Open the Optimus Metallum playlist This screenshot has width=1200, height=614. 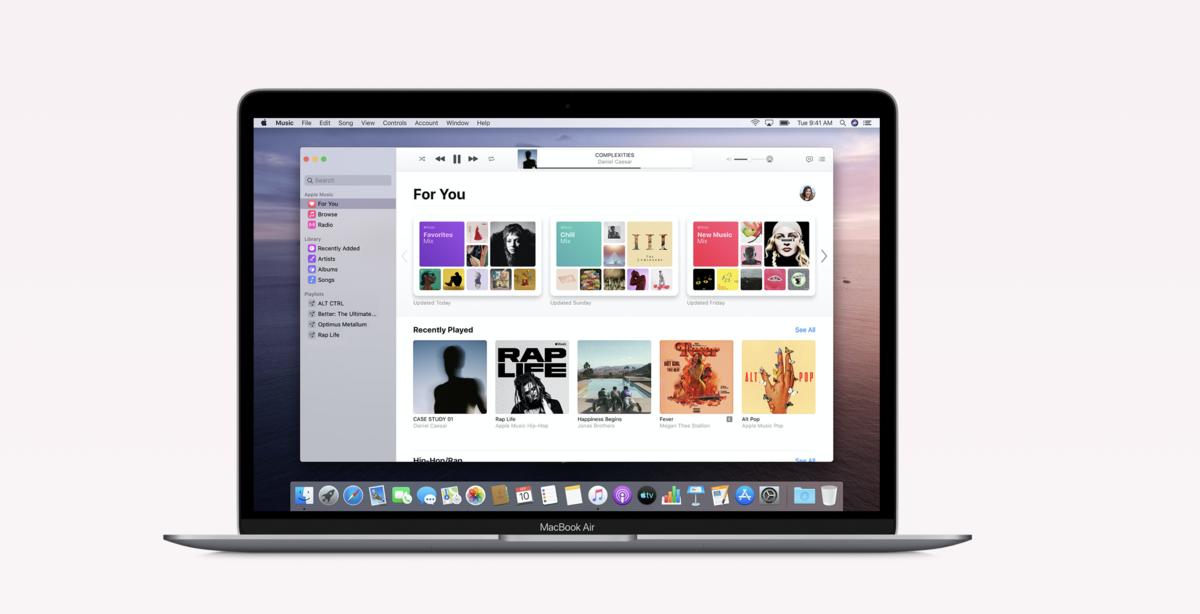[350, 324]
